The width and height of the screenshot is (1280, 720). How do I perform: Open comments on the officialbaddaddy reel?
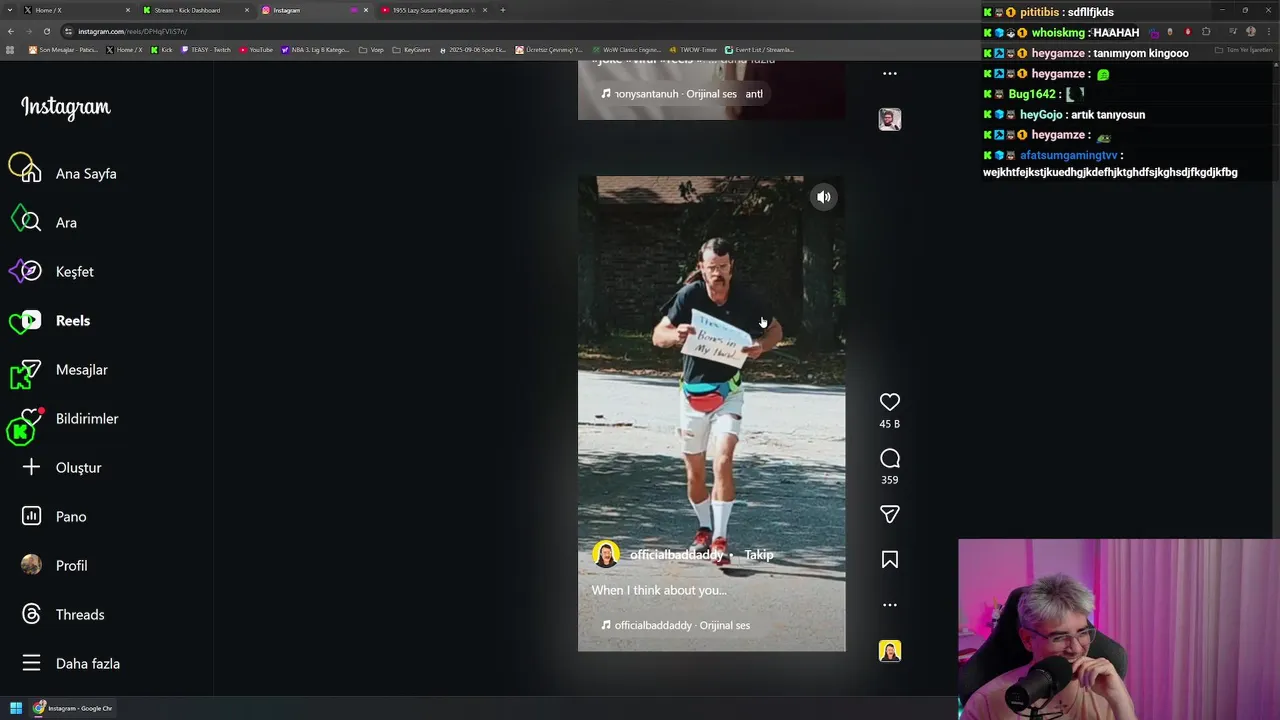pyautogui.click(x=890, y=459)
